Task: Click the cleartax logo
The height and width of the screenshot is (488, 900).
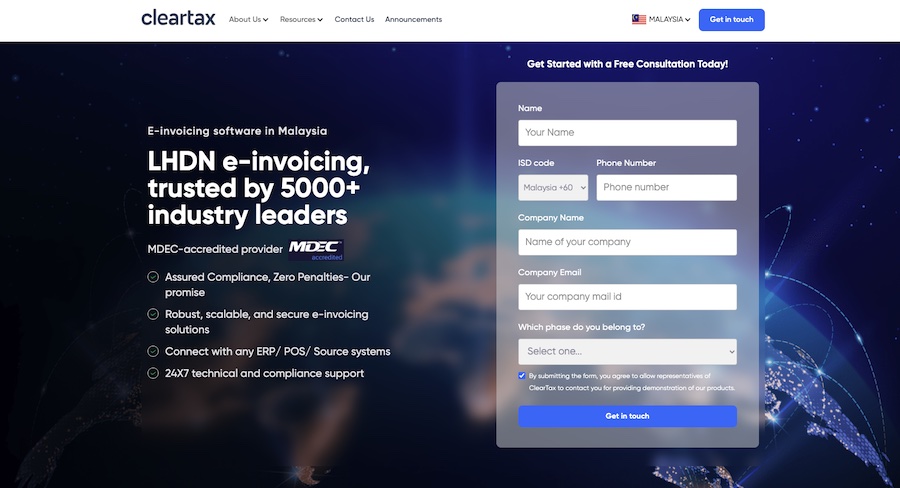Action: pos(178,18)
